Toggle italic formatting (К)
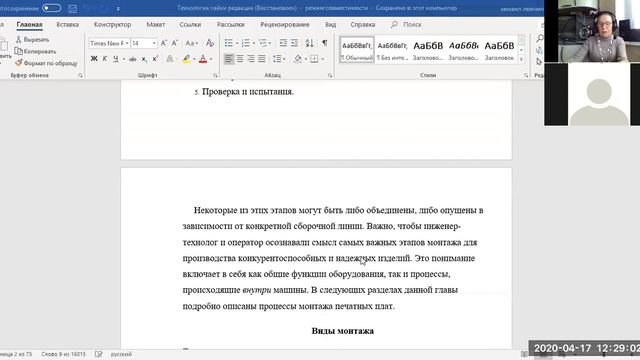The height and width of the screenshot is (360, 640). 105,59
